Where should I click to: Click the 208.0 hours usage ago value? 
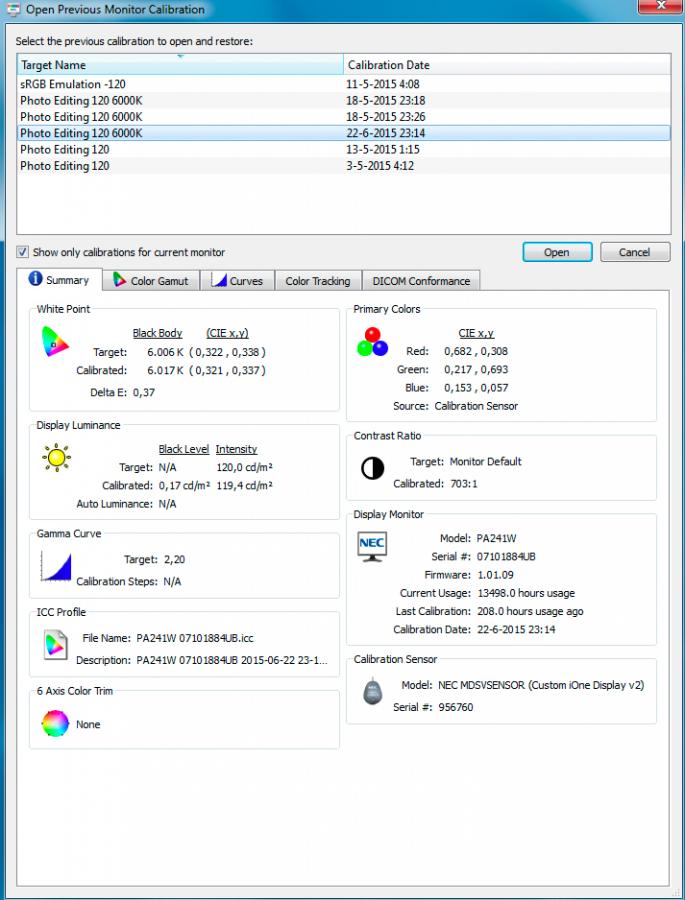click(530, 611)
